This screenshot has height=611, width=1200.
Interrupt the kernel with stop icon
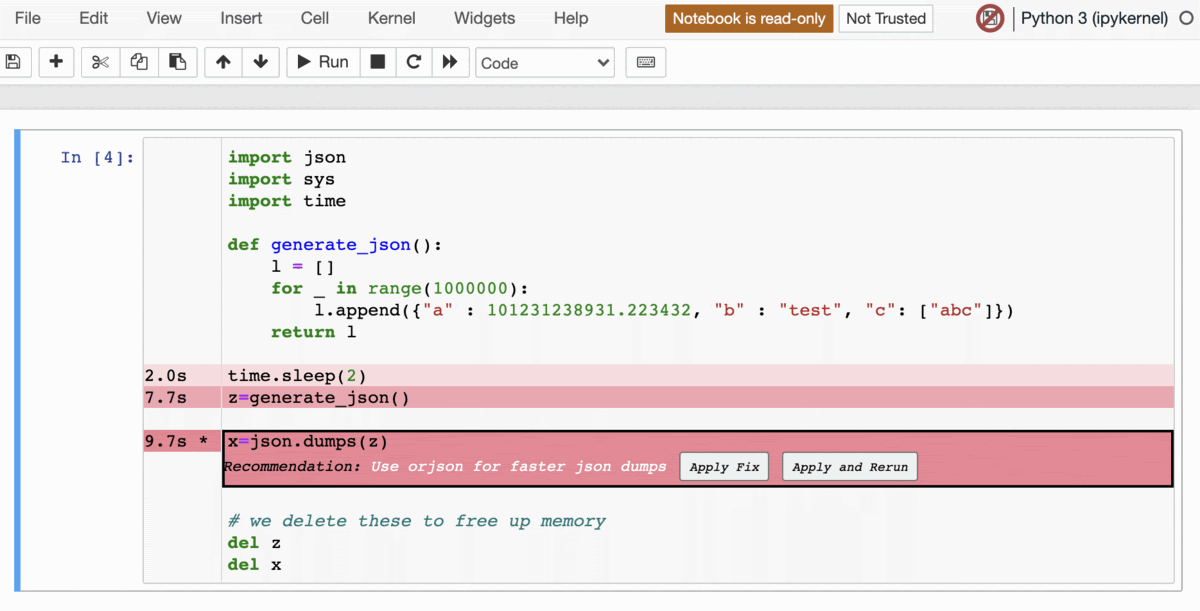(x=378, y=62)
